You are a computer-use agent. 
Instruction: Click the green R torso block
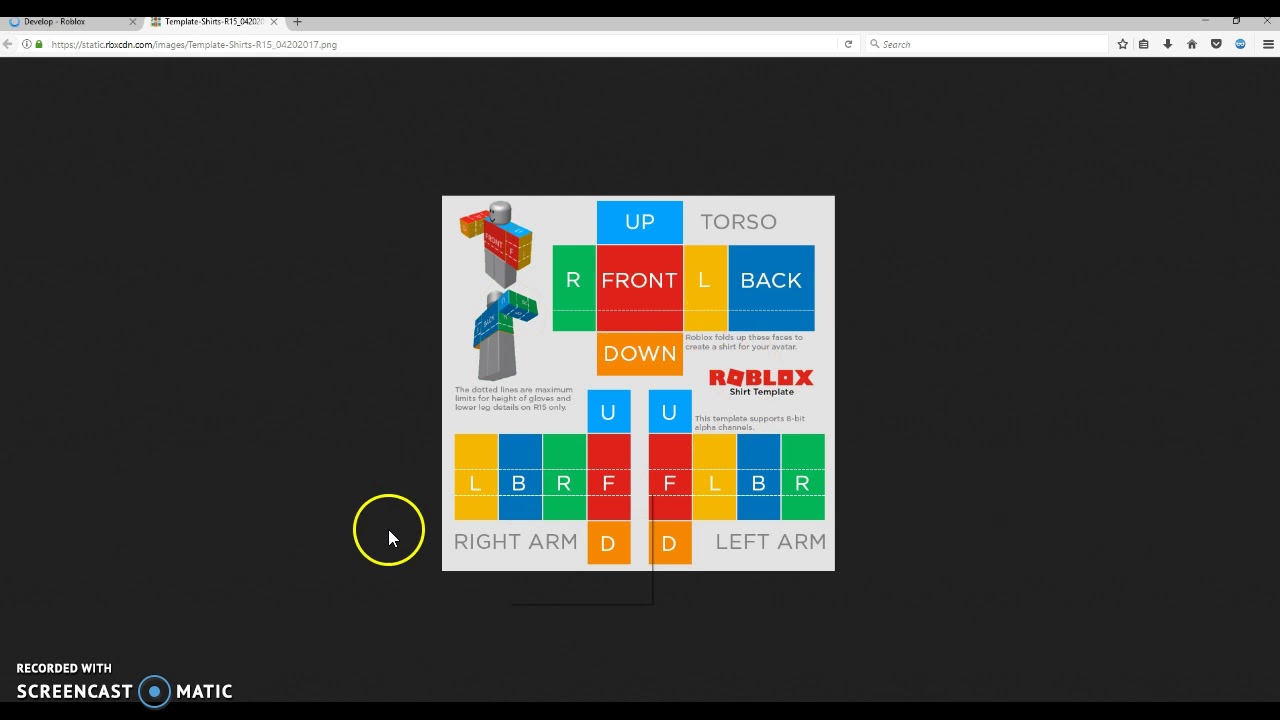point(574,288)
